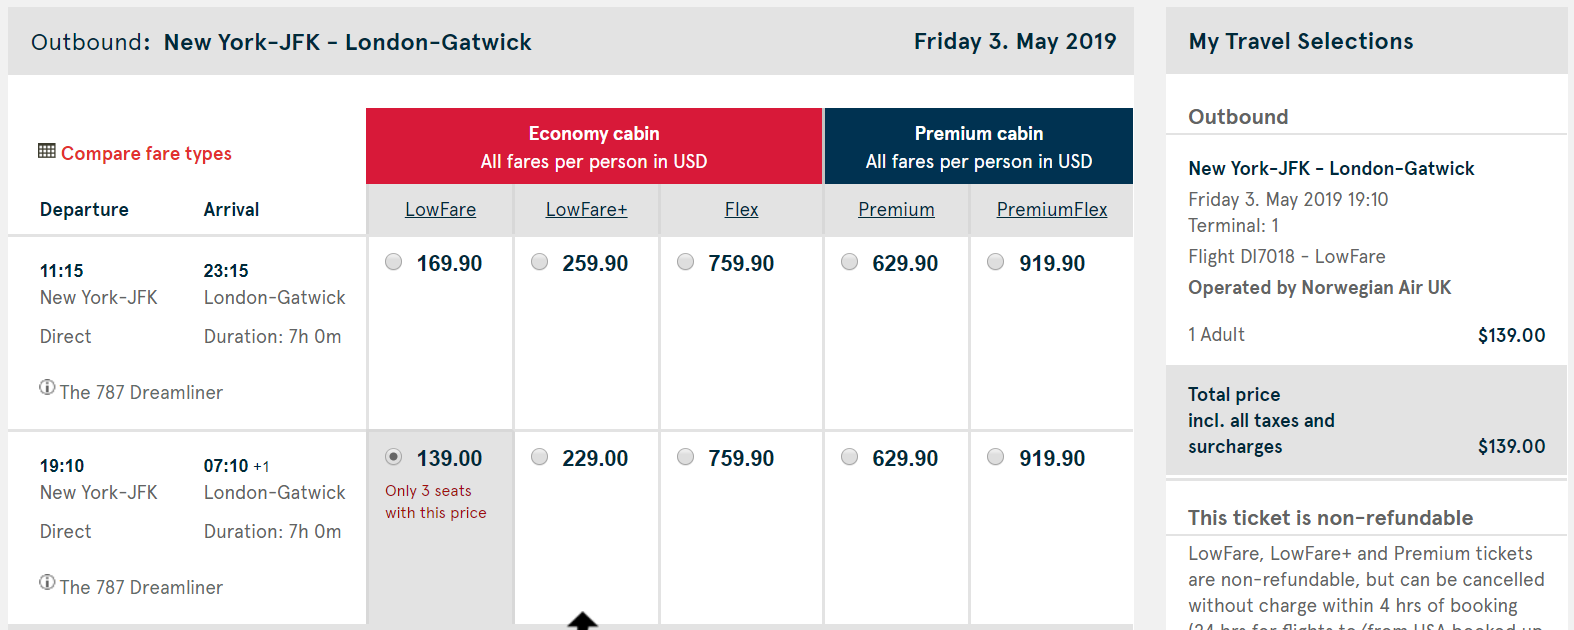Open the LowFare+ column header link
The width and height of the screenshot is (1574, 630).
[586, 210]
